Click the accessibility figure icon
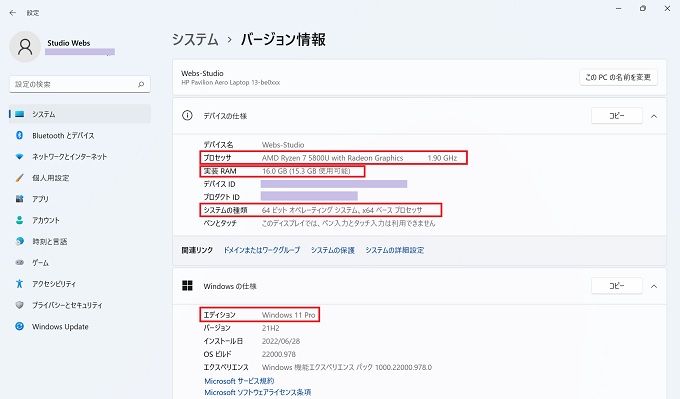The height and width of the screenshot is (399, 680). coord(20,284)
